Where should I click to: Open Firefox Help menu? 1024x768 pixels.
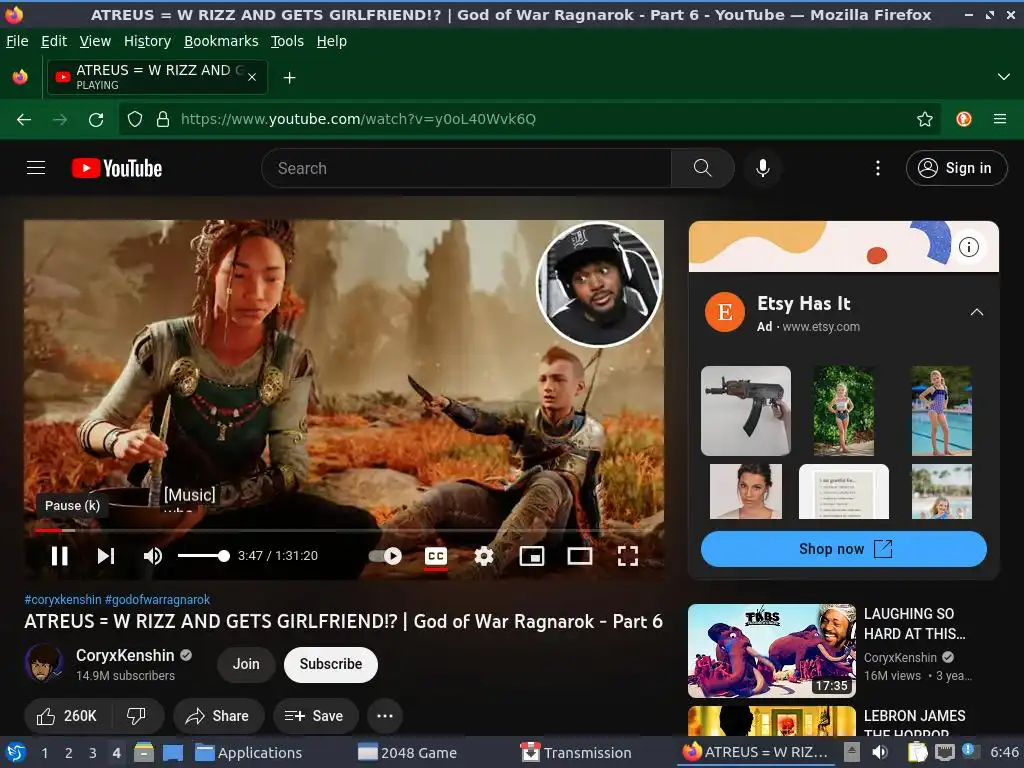pyautogui.click(x=332, y=41)
